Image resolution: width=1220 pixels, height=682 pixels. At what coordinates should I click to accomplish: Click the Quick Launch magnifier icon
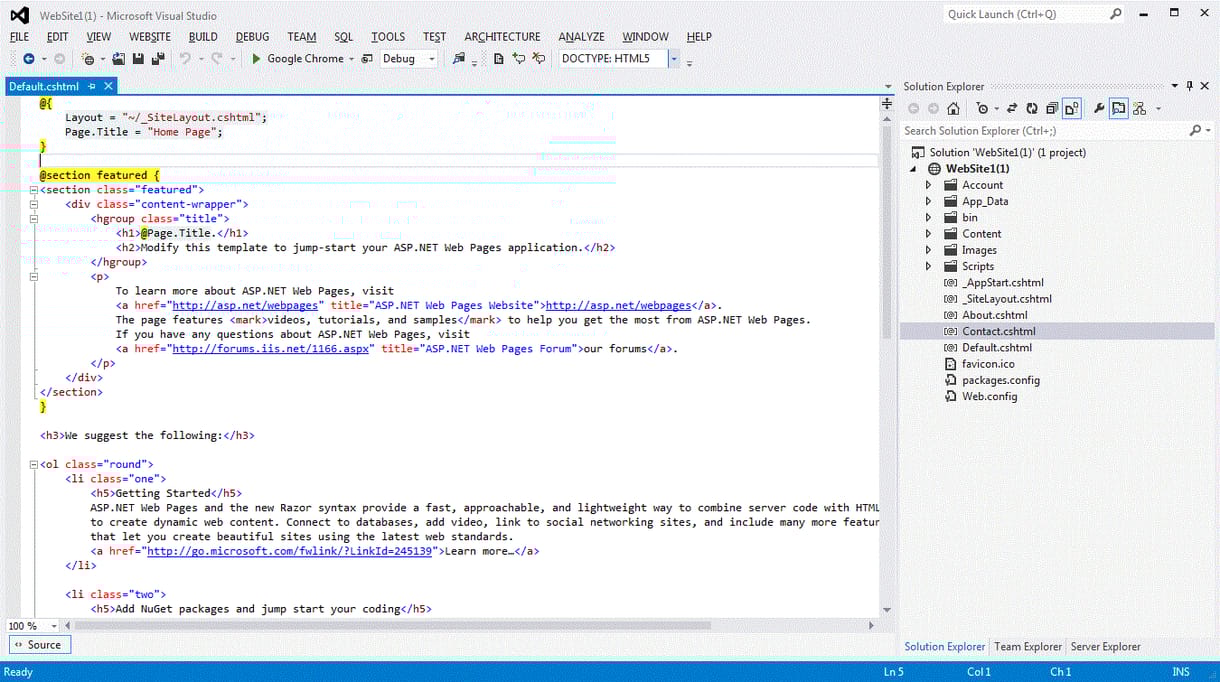(x=1116, y=14)
